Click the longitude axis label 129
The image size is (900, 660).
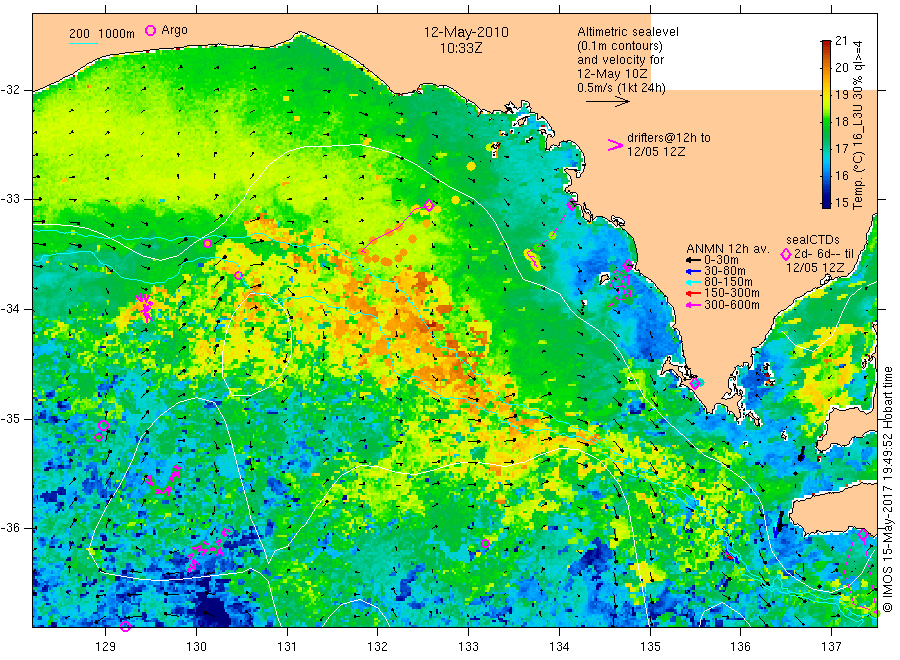(x=106, y=647)
